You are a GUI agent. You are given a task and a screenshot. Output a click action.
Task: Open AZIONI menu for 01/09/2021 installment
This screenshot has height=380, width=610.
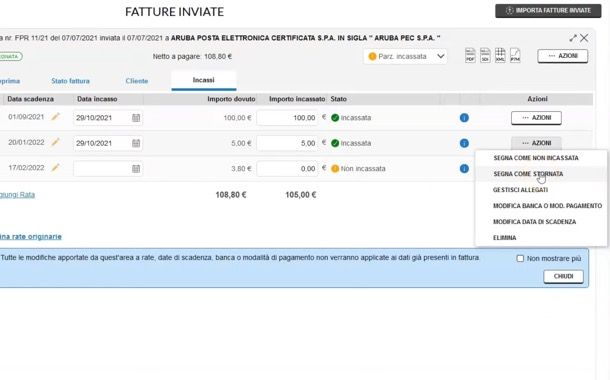(536, 118)
